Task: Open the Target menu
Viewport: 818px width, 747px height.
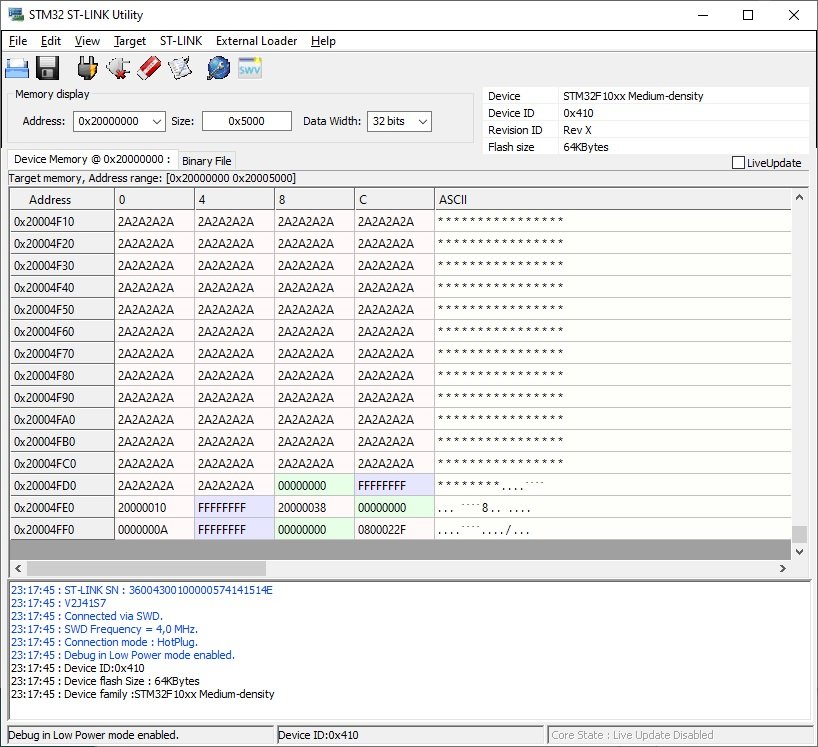Action: coord(130,41)
